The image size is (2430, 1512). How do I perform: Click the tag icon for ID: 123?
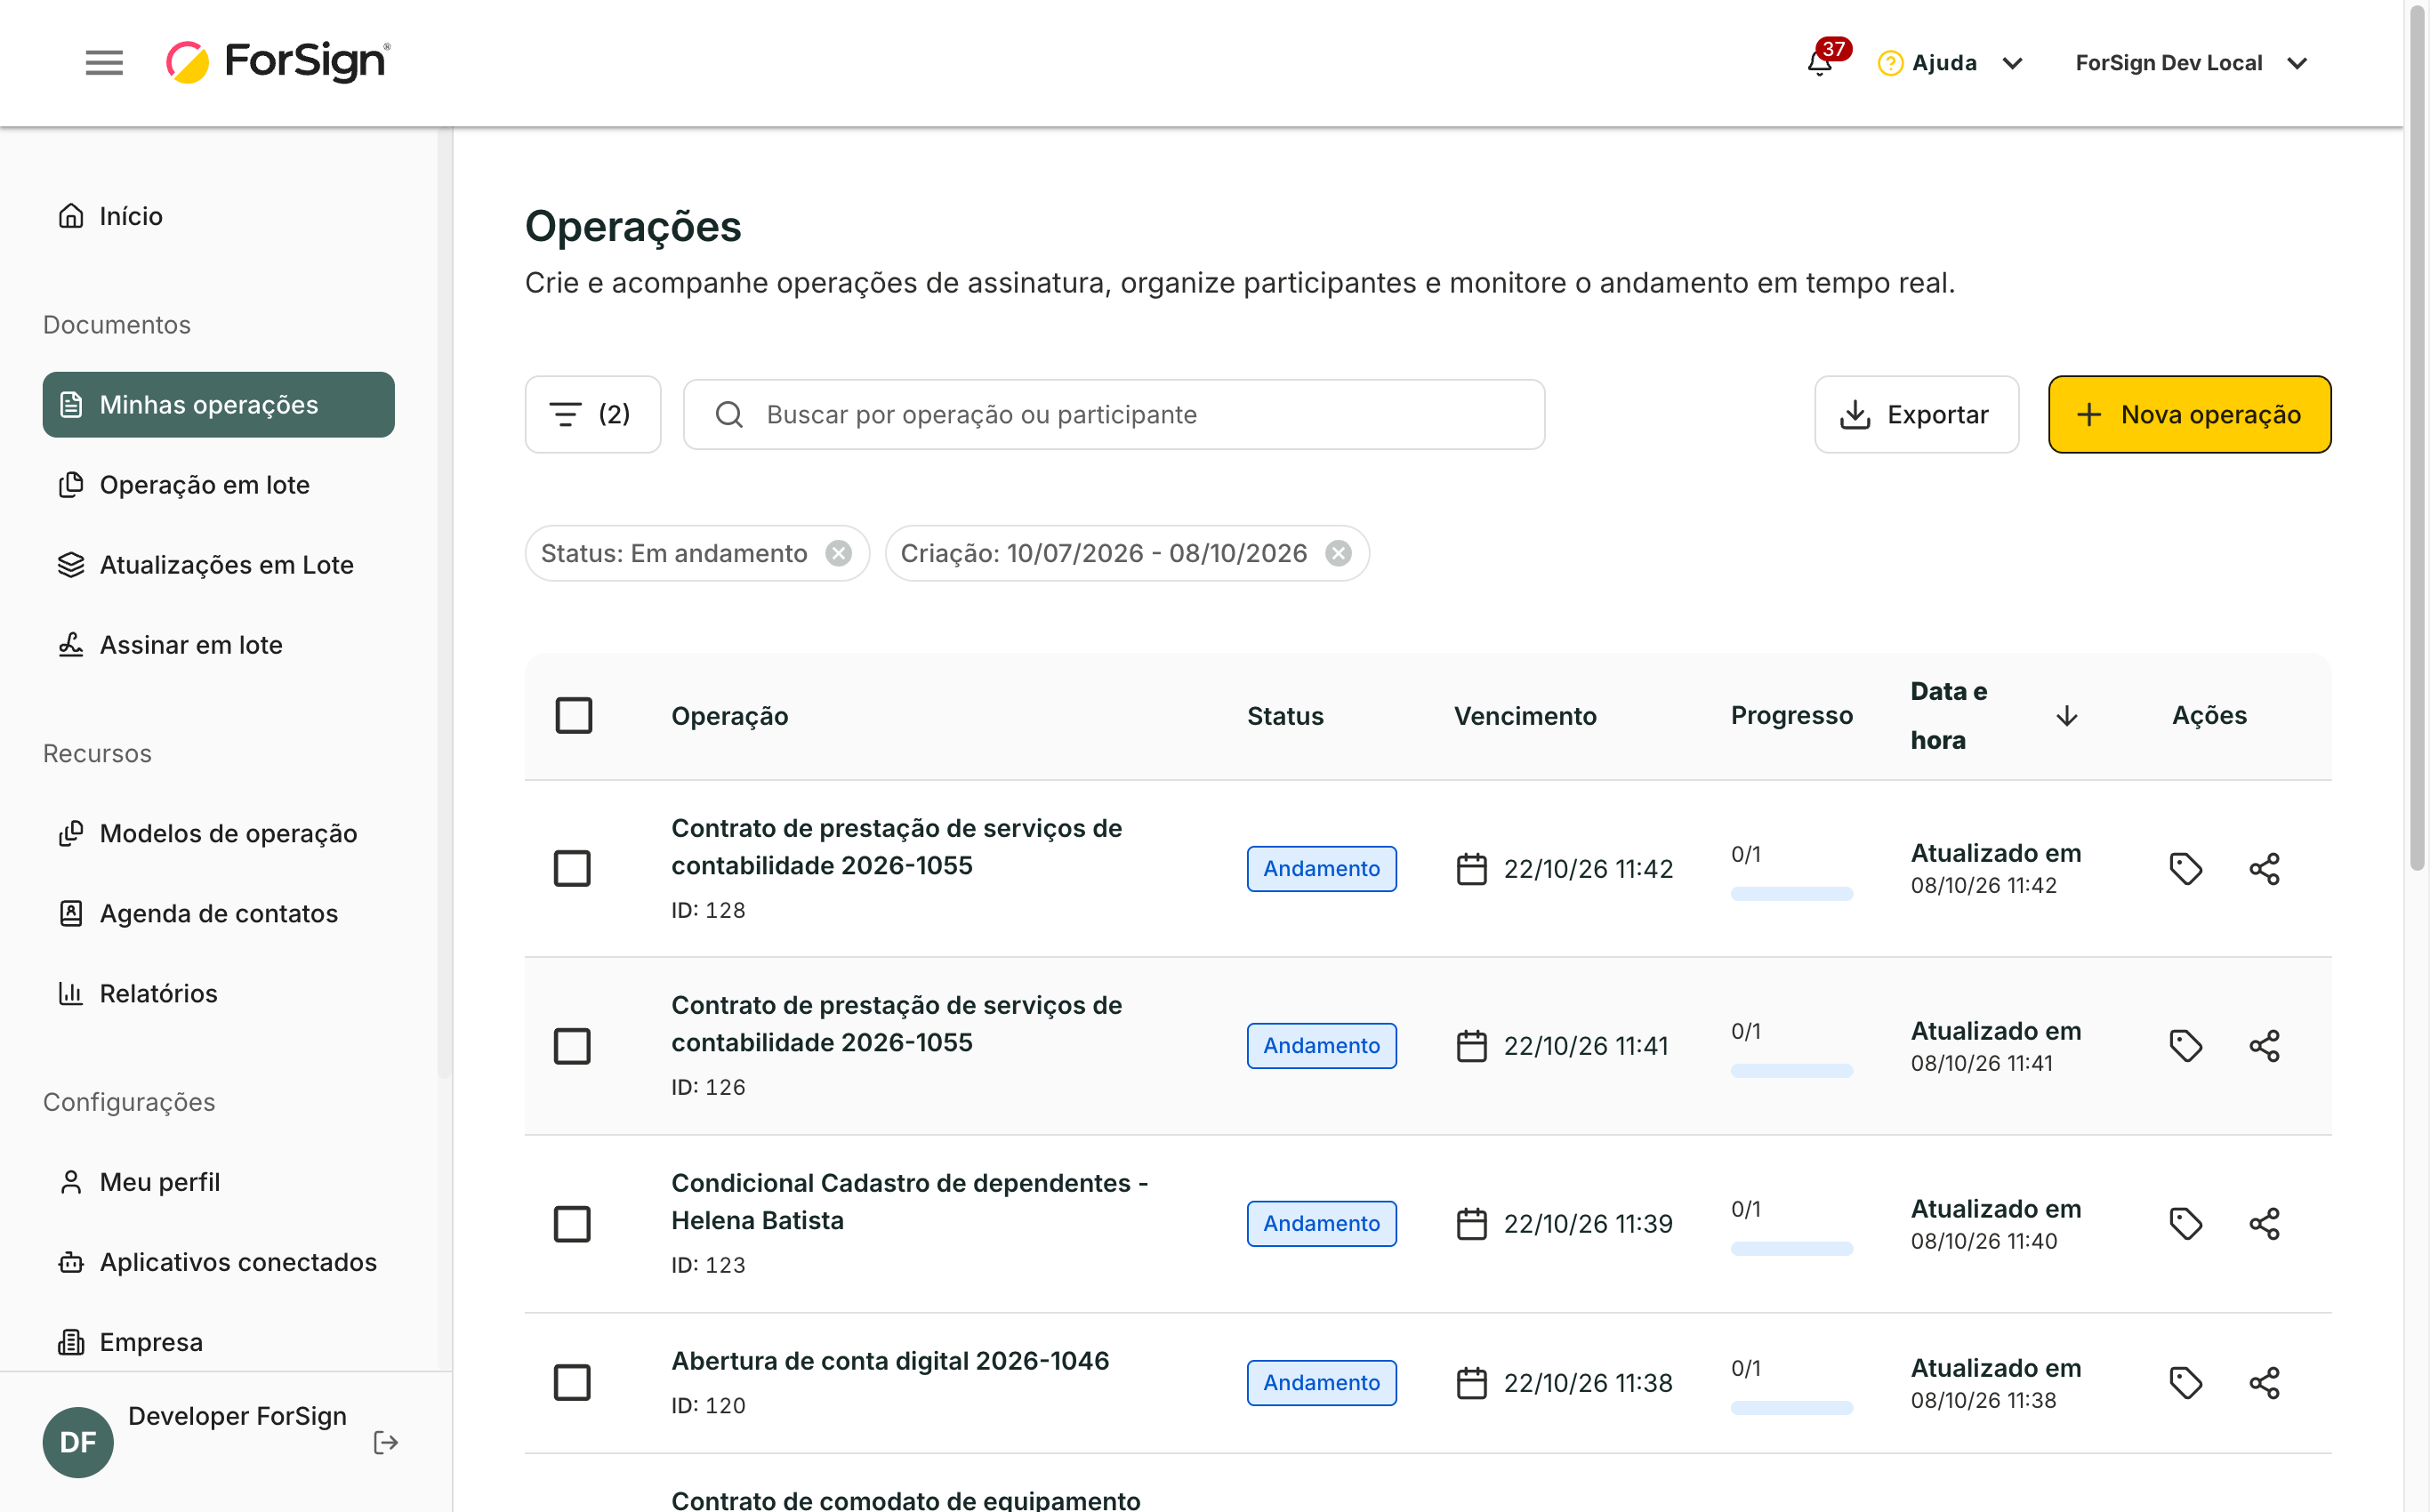[2185, 1223]
